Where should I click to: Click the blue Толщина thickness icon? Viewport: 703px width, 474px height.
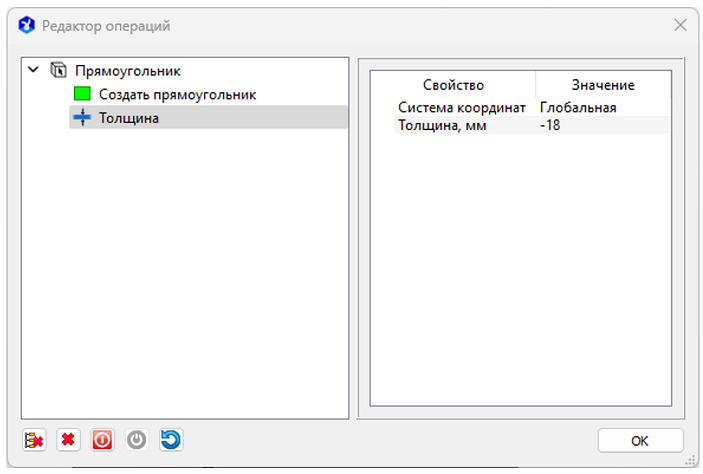click(x=82, y=118)
